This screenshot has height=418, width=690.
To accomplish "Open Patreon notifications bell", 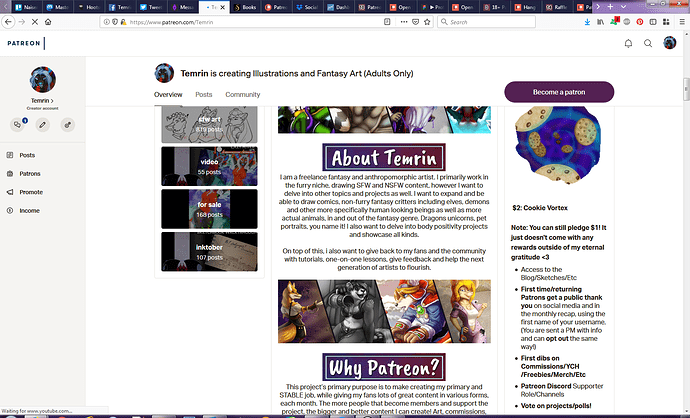I will click(628, 43).
